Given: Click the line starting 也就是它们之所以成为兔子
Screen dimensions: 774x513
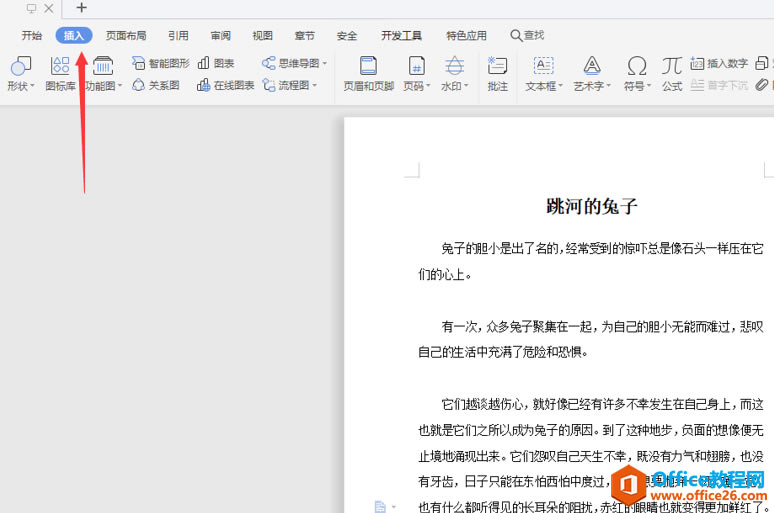Looking at the screenshot, I should [x=591, y=430].
